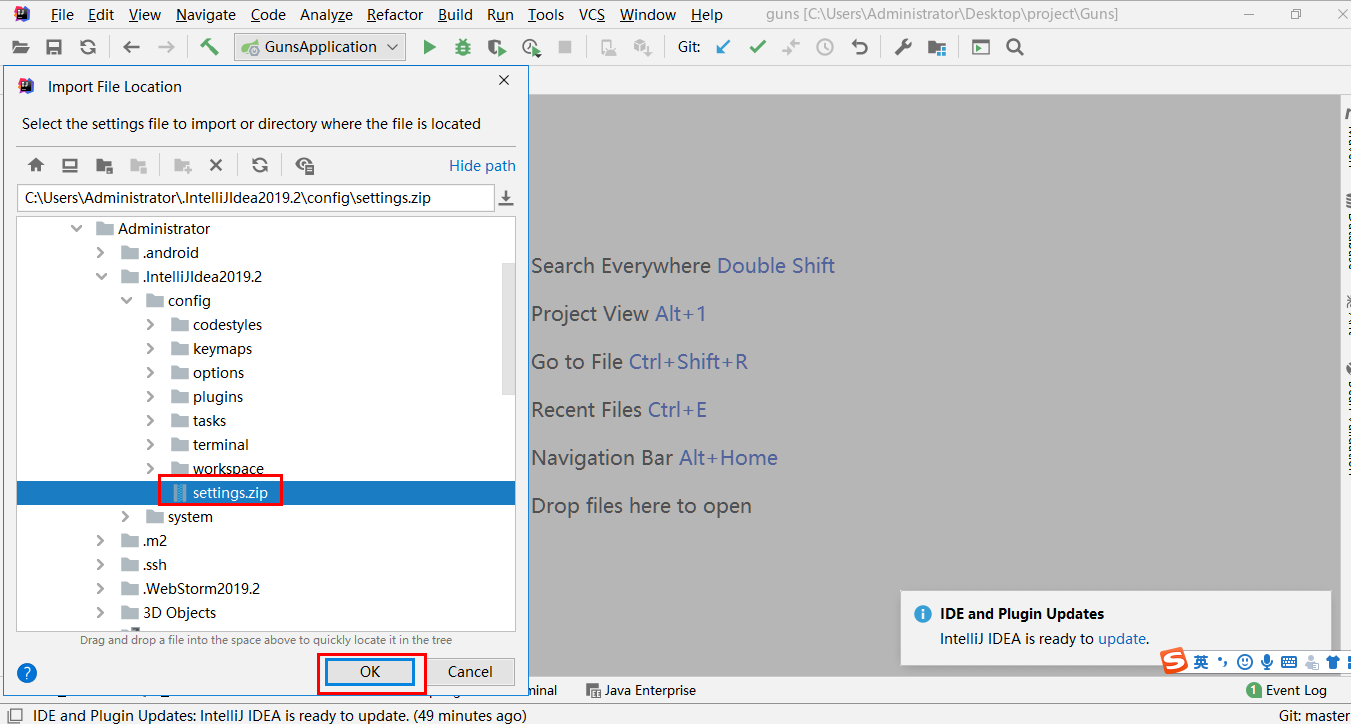
Task: Click the Run with Coverage icon
Action: pos(497,47)
